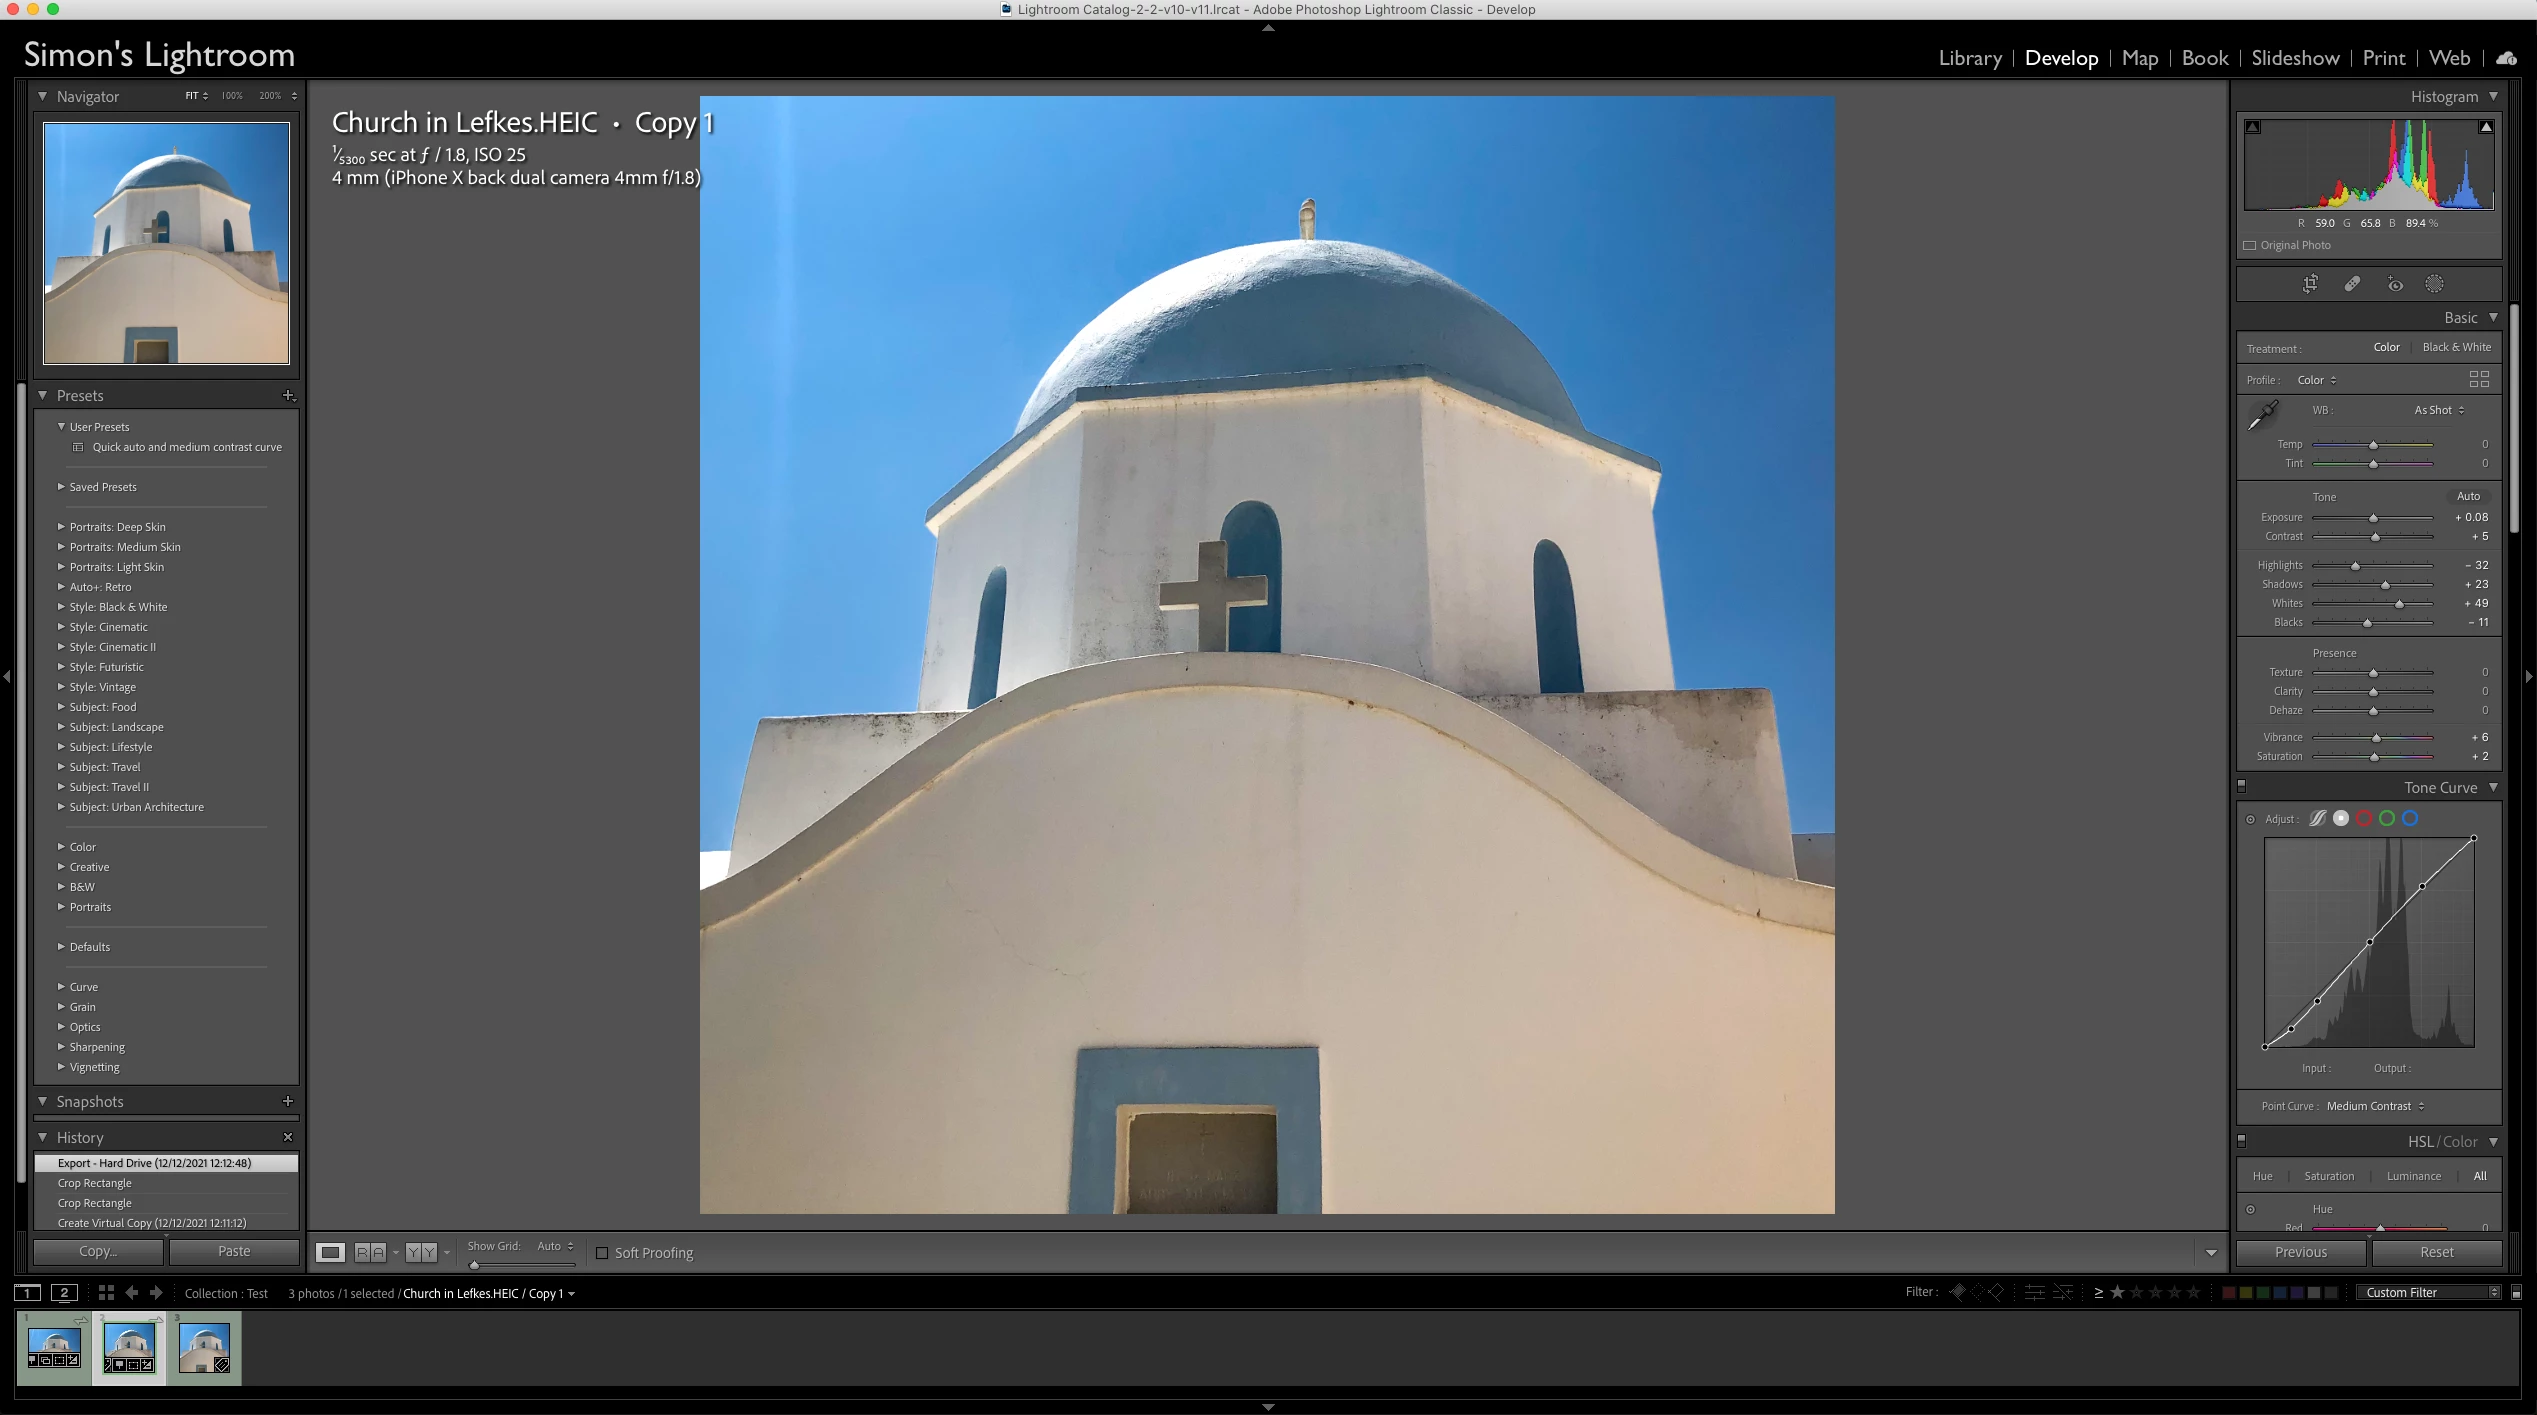Open the Masking tool
The width and height of the screenshot is (2537, 1415).
coord(2434,284)
